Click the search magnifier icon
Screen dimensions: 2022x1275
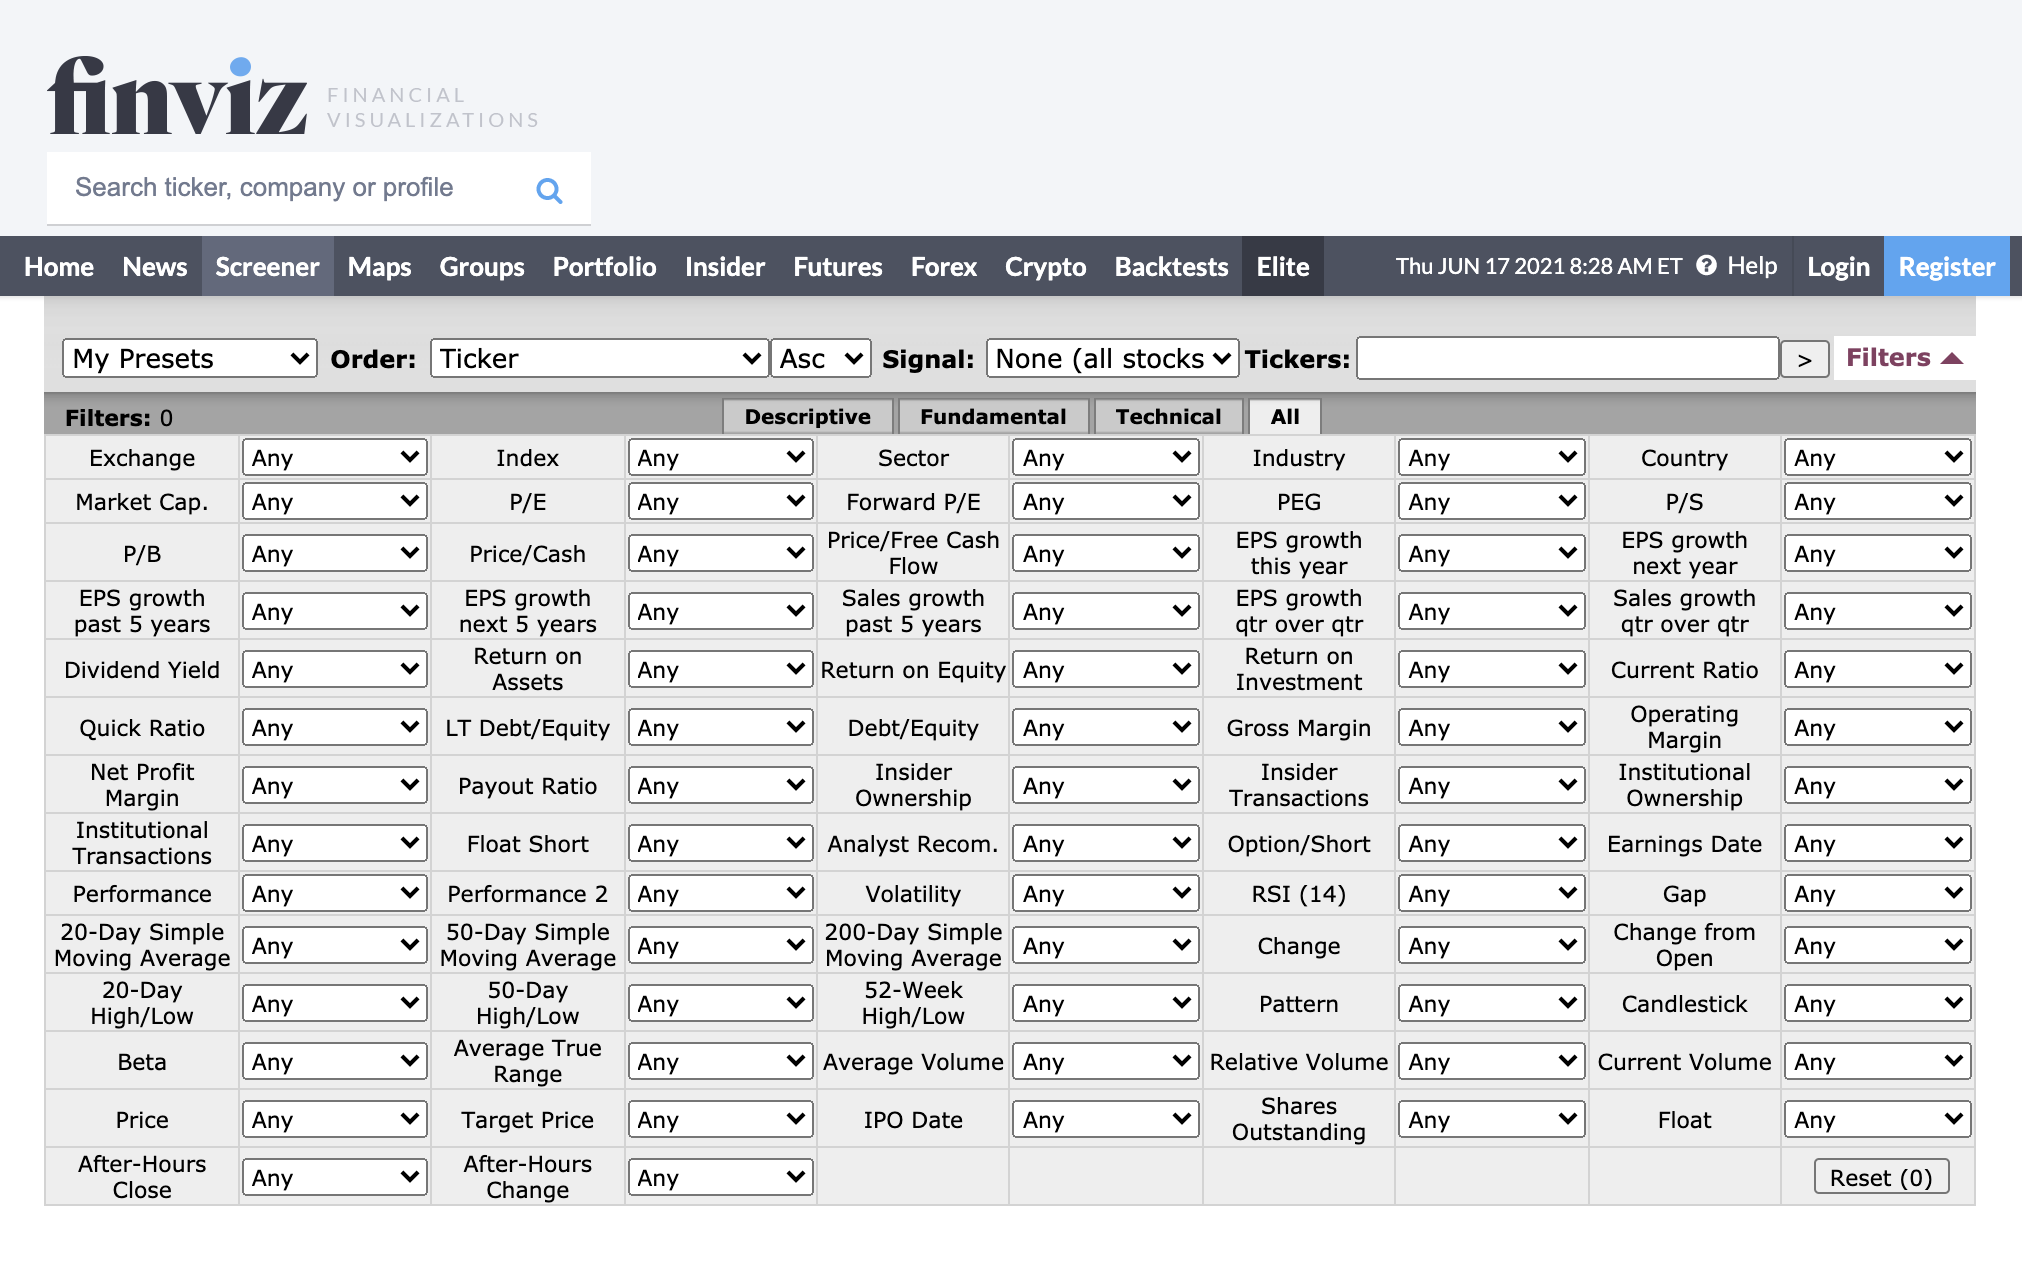[549, 191]
